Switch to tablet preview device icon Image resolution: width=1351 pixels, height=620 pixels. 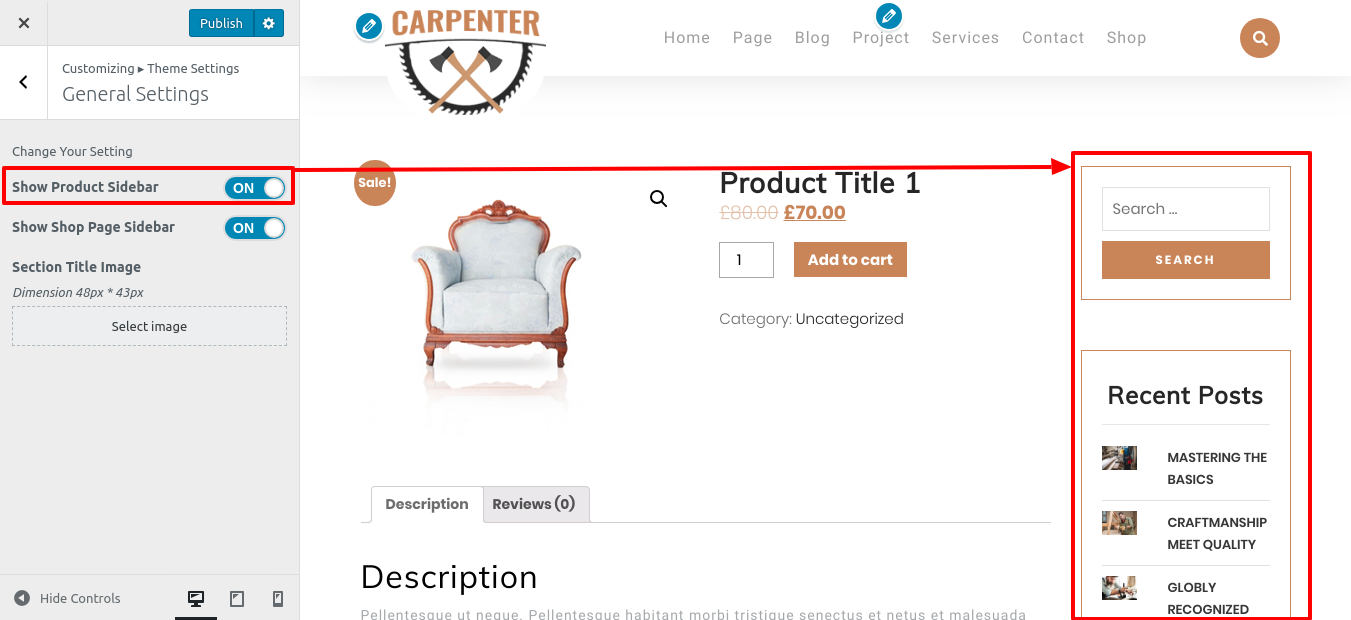point(237,598)
